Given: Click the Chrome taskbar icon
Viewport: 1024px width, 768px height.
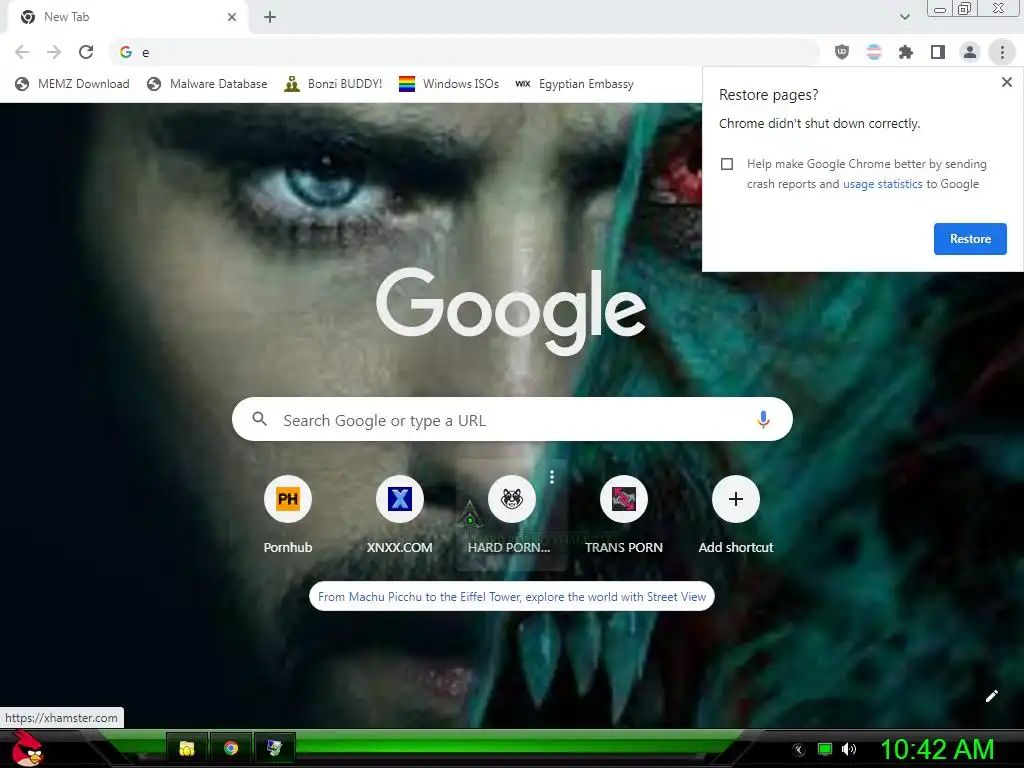Looking at the screenshot, I should (231, 748).
